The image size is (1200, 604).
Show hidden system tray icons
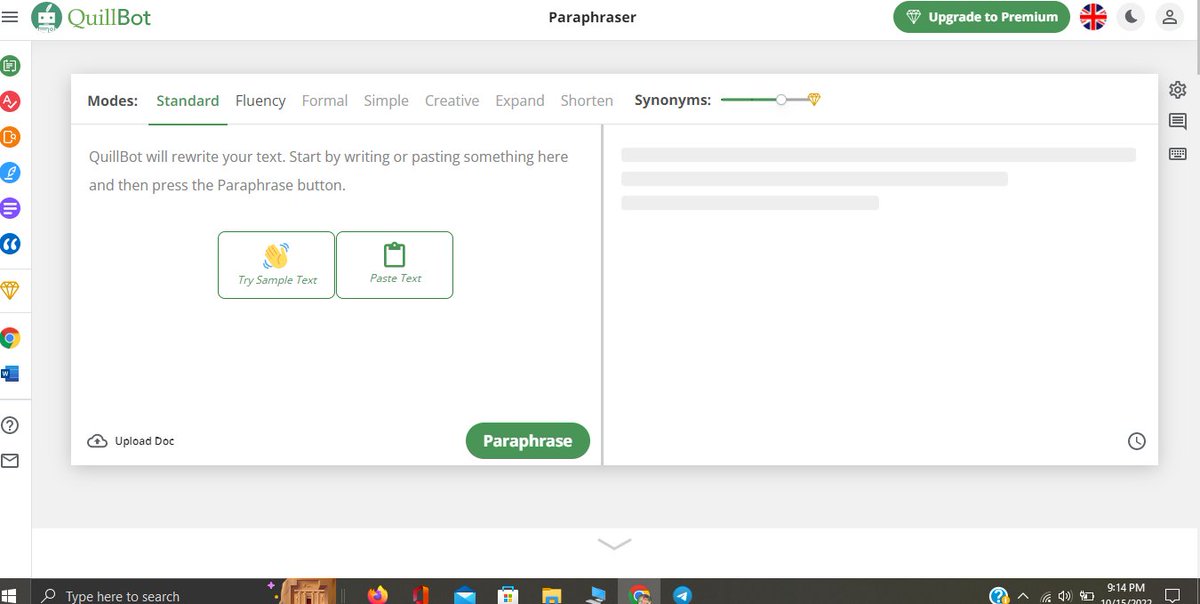point(1023,596)
